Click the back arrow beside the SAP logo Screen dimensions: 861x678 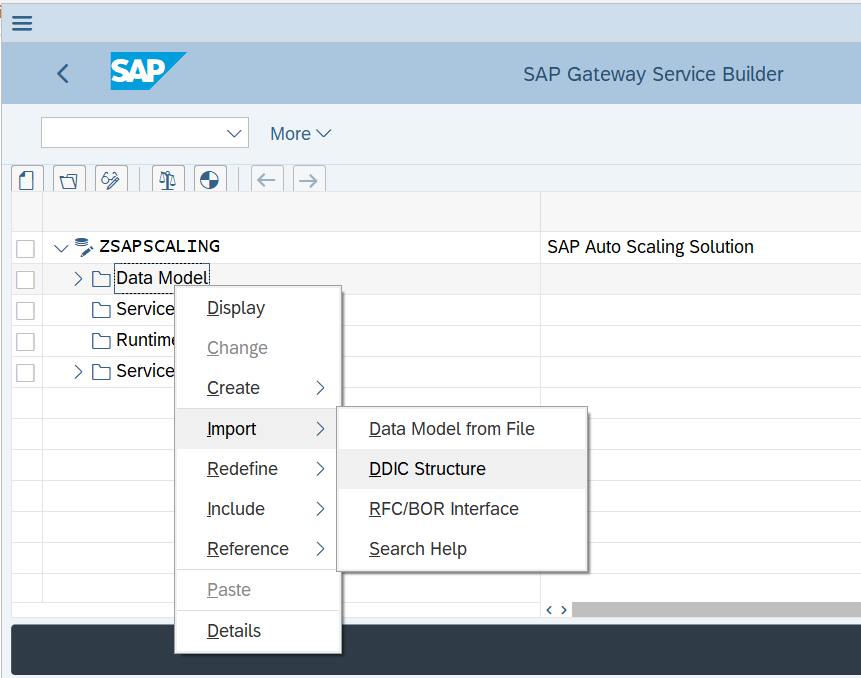[x=63, y=73]
